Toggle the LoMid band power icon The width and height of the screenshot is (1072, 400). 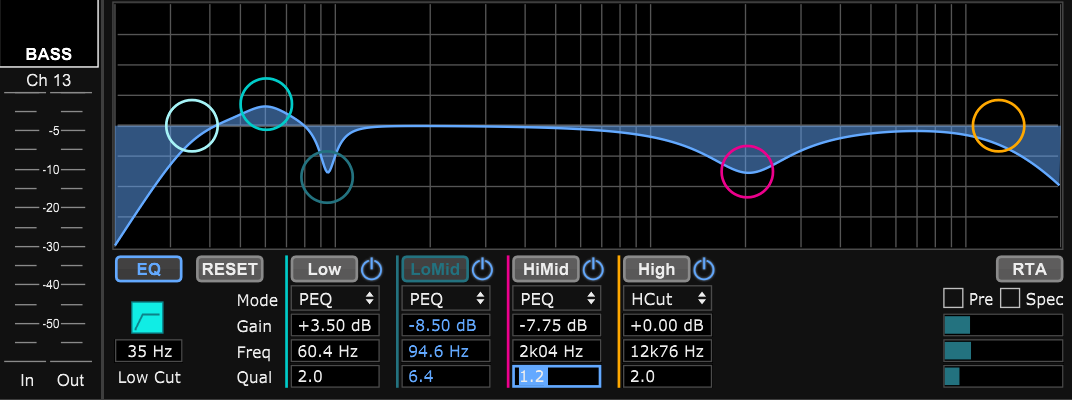click(482, 269)
